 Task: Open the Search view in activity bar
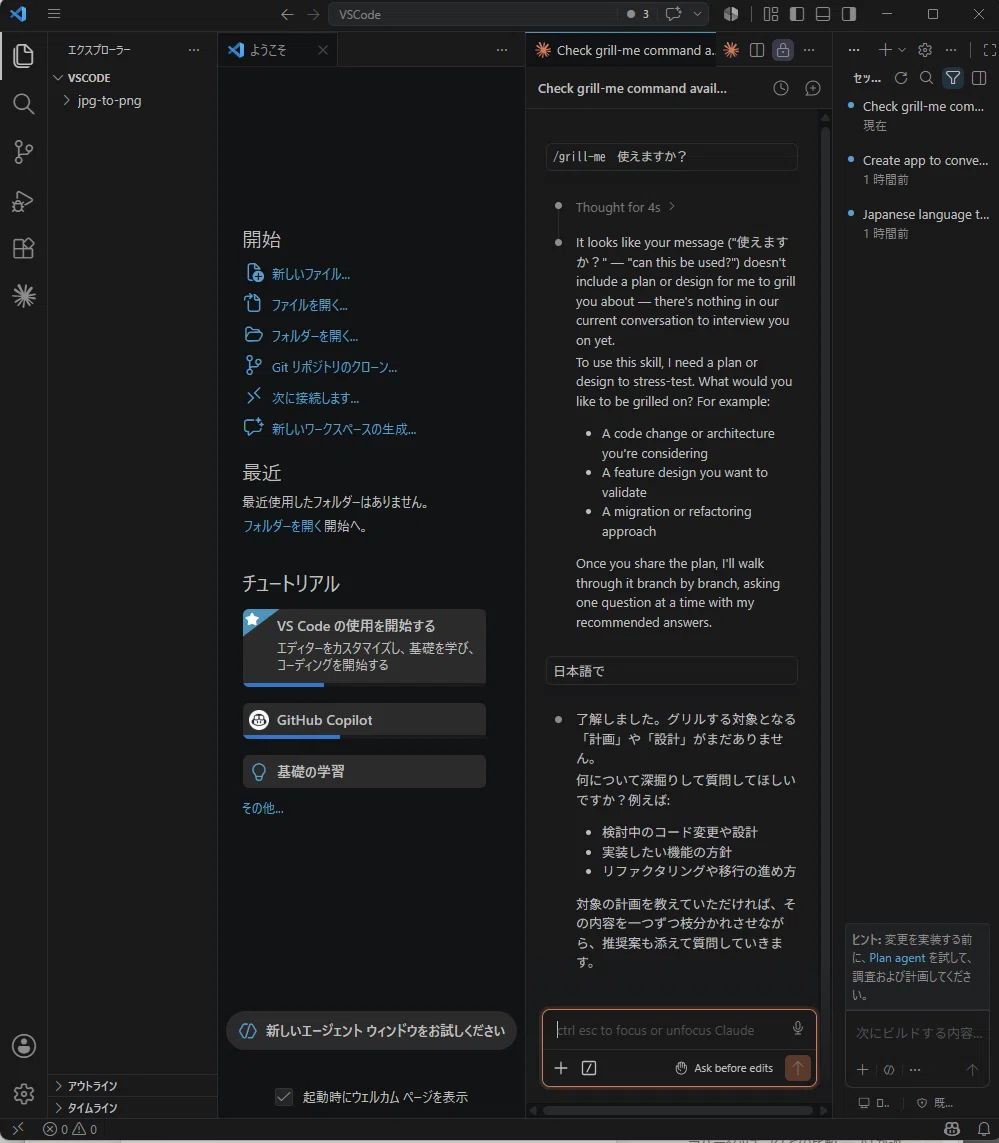(23, 104)
